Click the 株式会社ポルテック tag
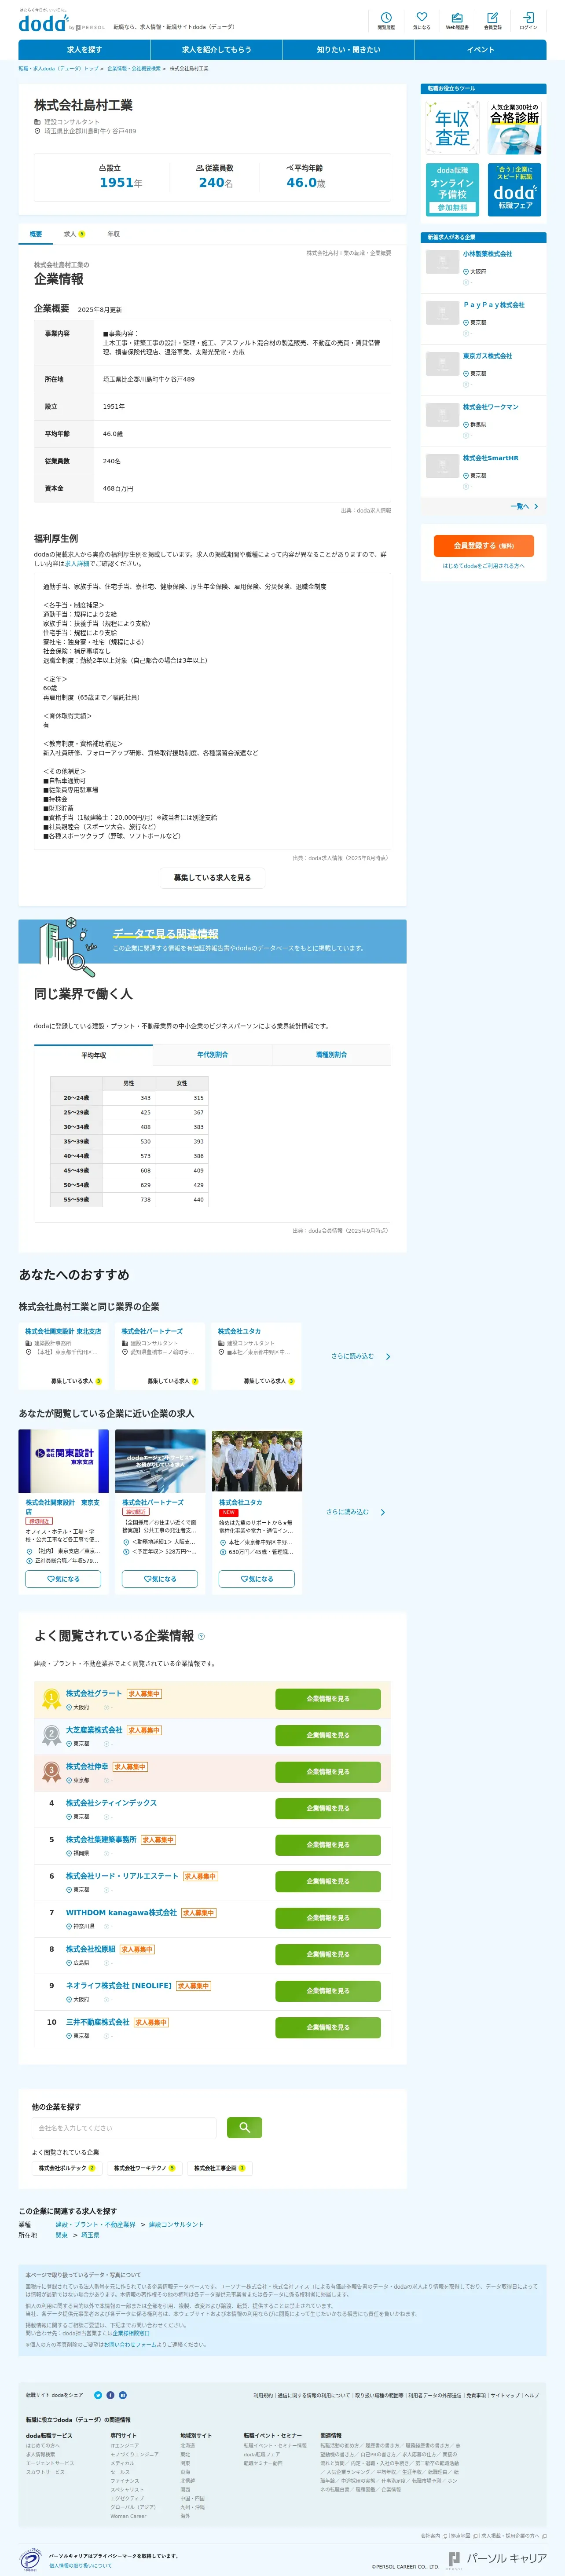The image size is (565, 2576). point(67,2169)
